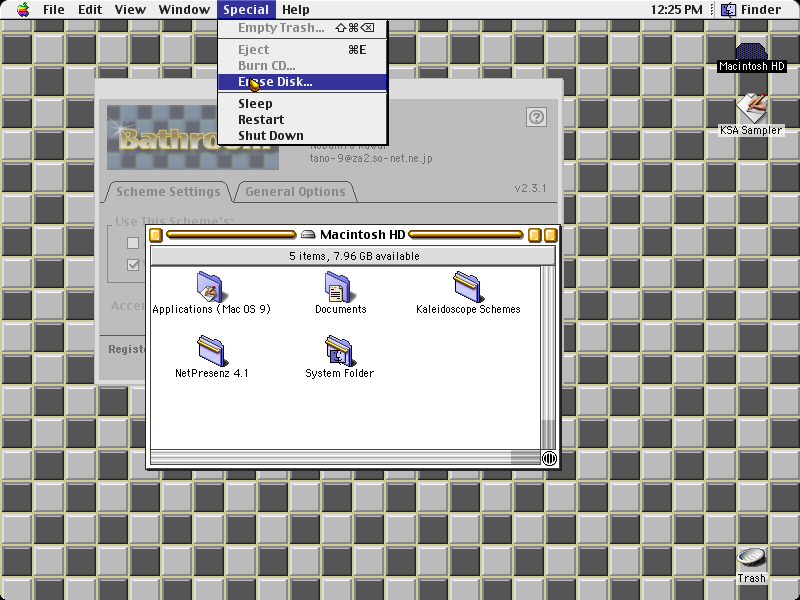Select the Applications (Mac OS 9) folder

click(211, 293)
